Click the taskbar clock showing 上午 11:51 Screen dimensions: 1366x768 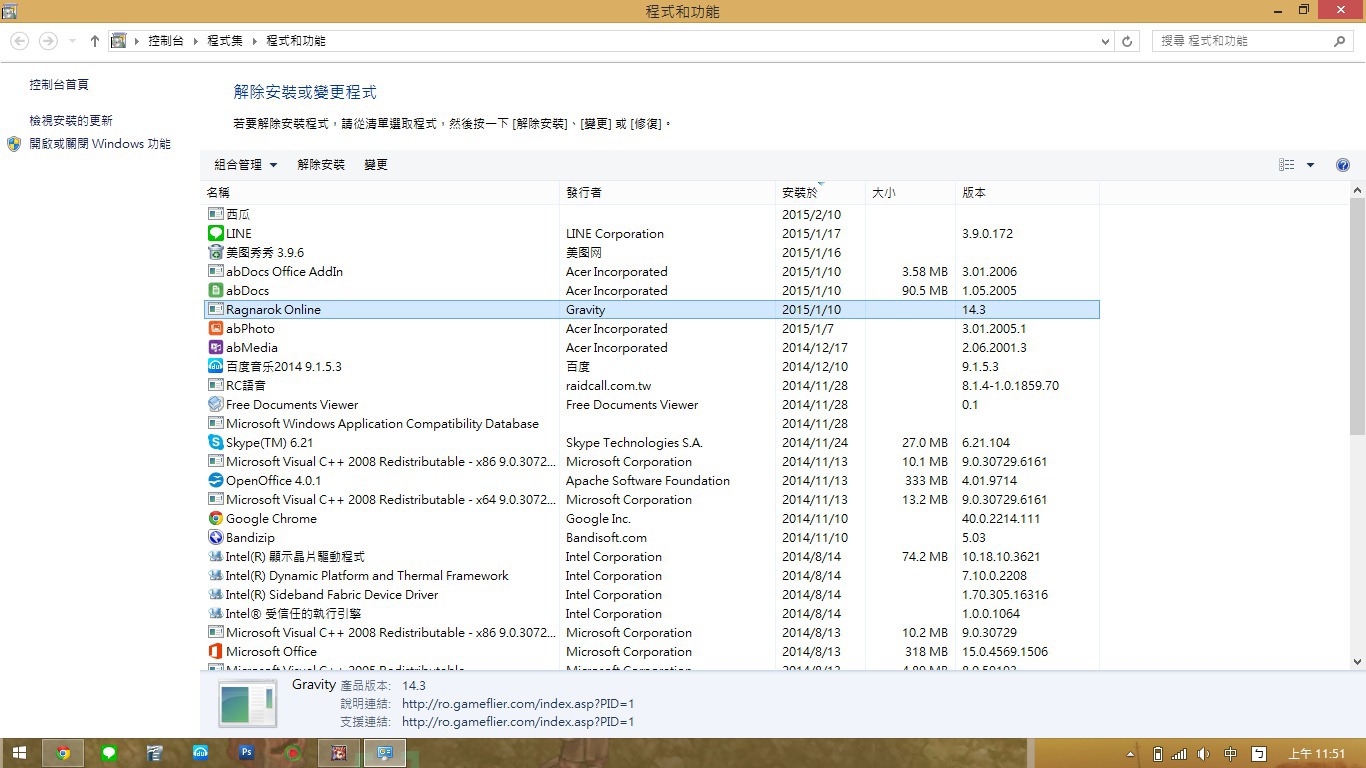tap(1316, 754)
